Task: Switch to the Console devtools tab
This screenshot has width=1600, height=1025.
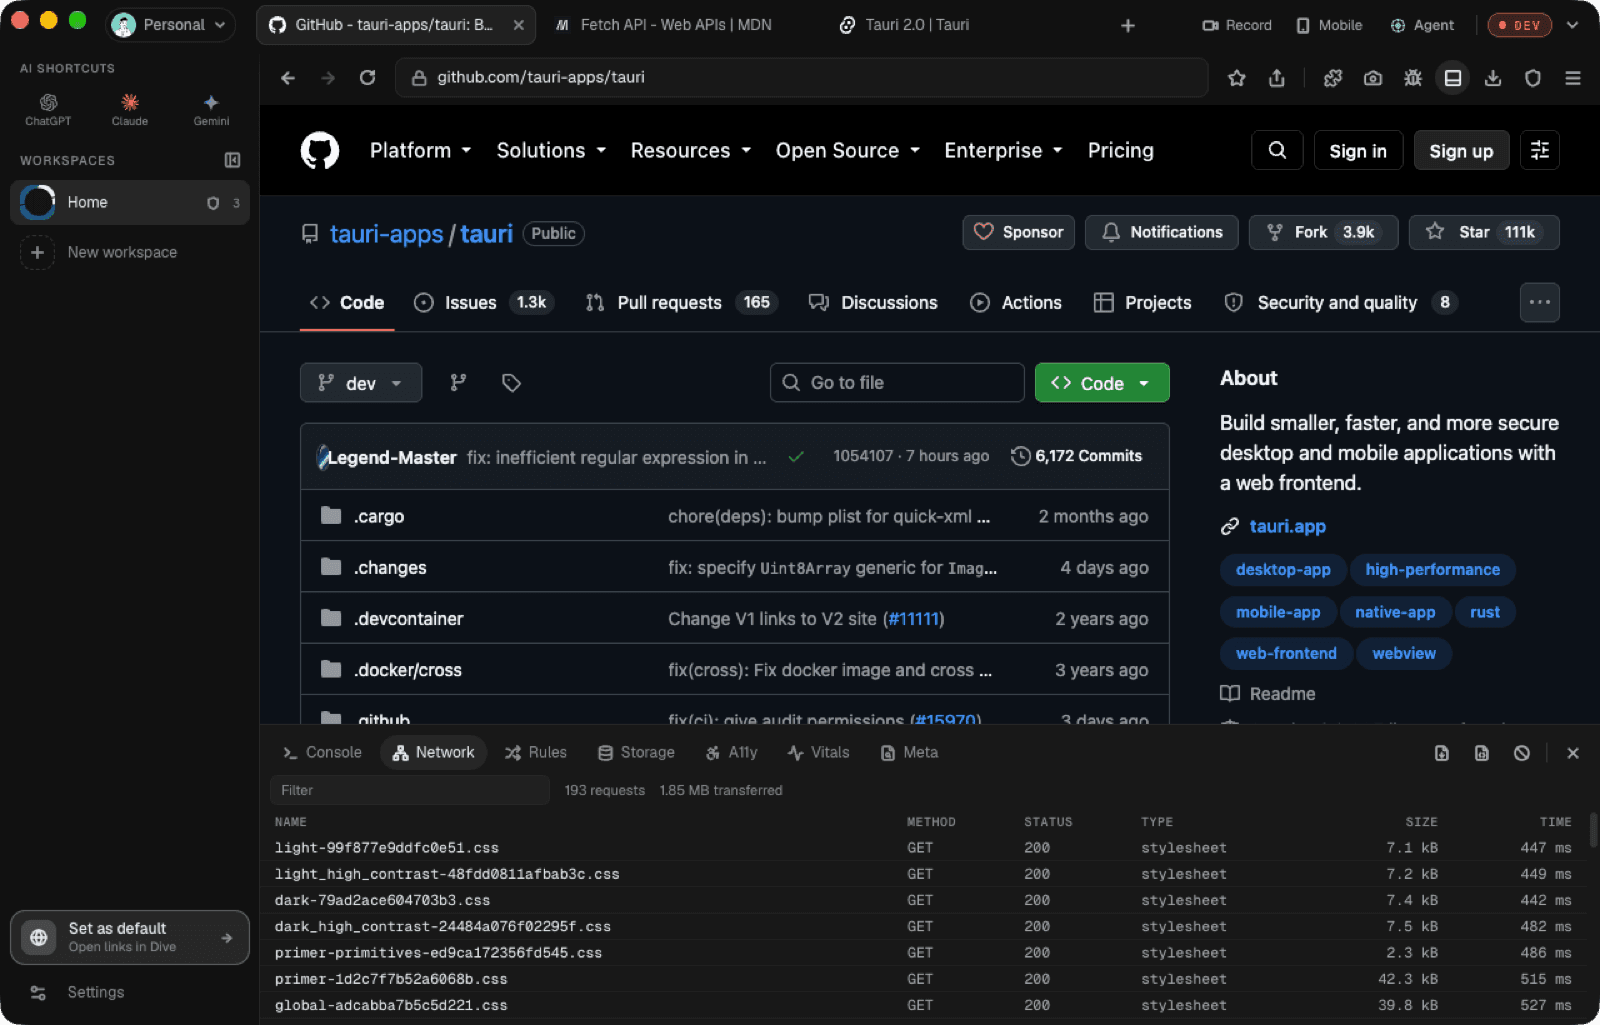Action: point(322,753)
